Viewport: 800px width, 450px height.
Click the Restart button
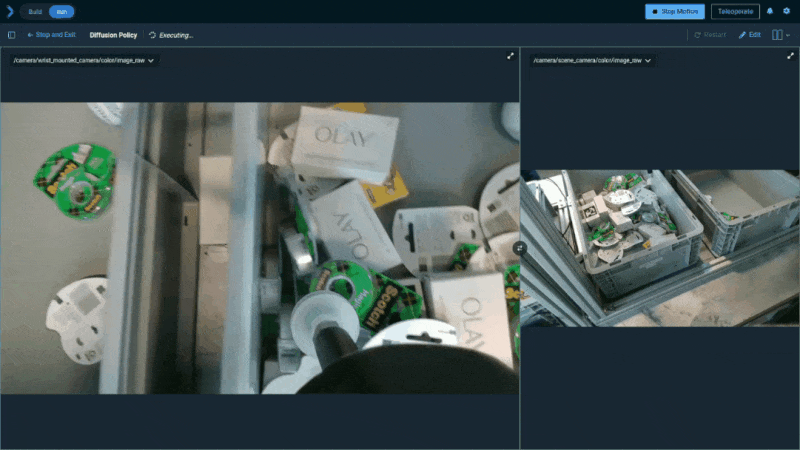click(x=710, y=35)
